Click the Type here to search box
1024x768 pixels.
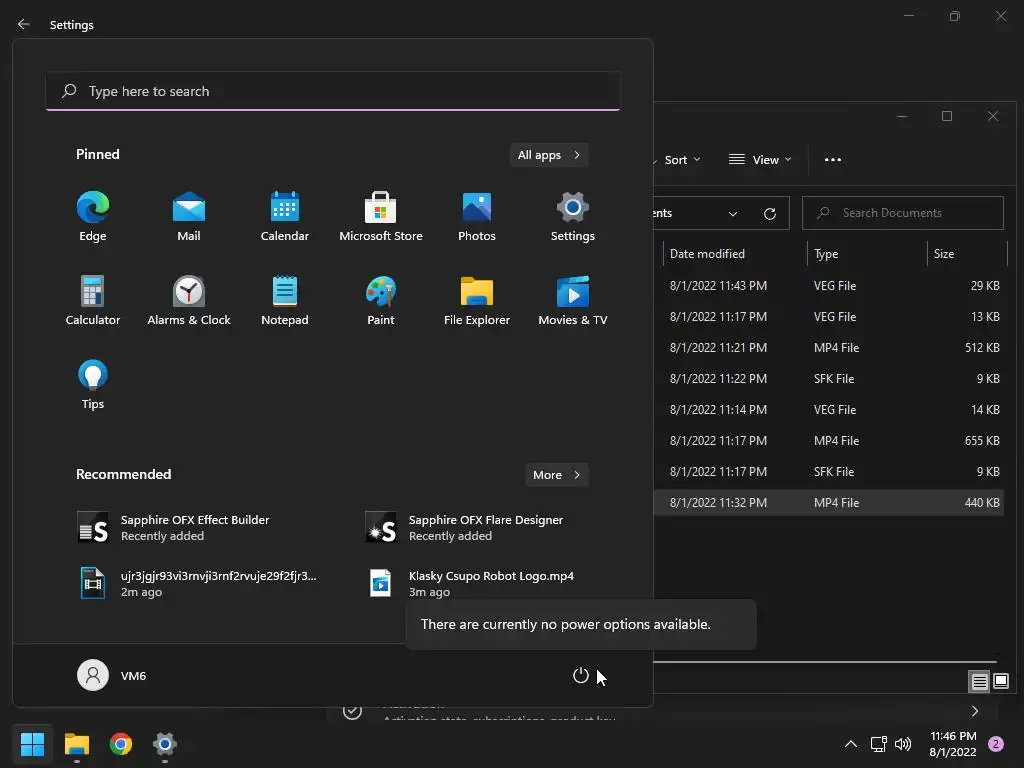coord(333,91)
